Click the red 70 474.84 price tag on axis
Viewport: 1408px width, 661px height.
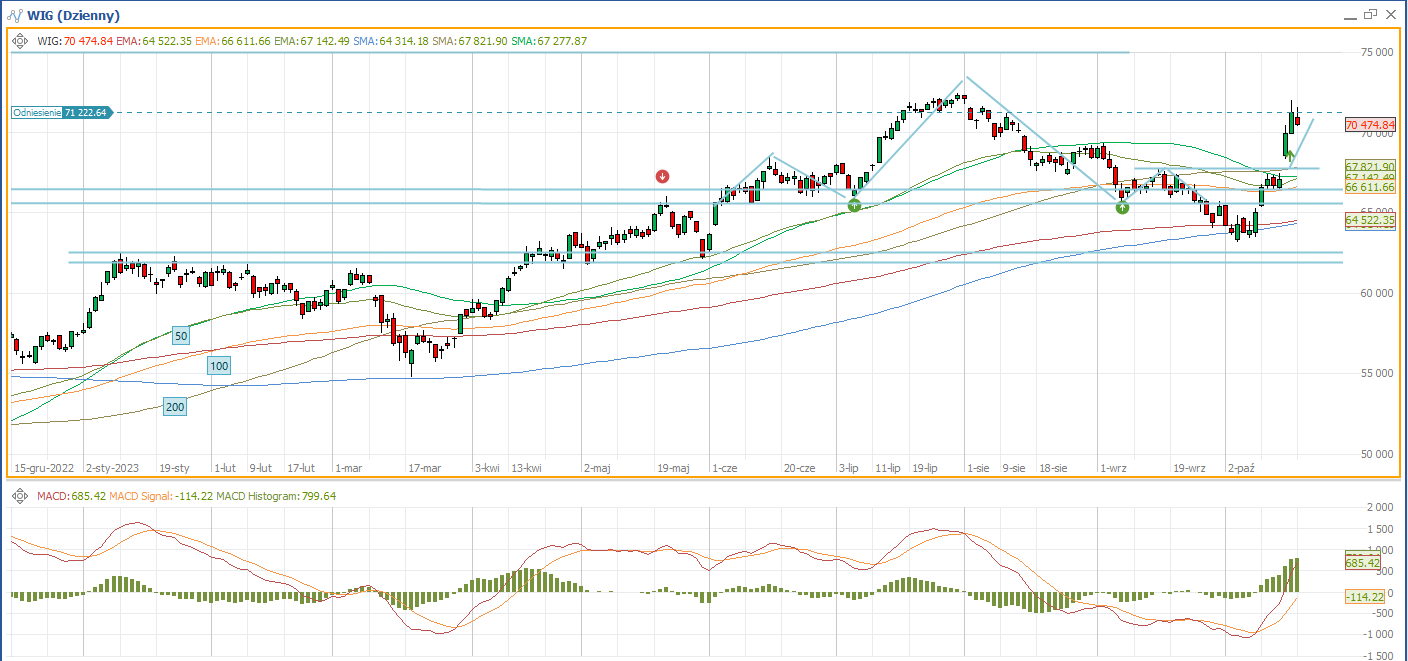[1370, 125]
